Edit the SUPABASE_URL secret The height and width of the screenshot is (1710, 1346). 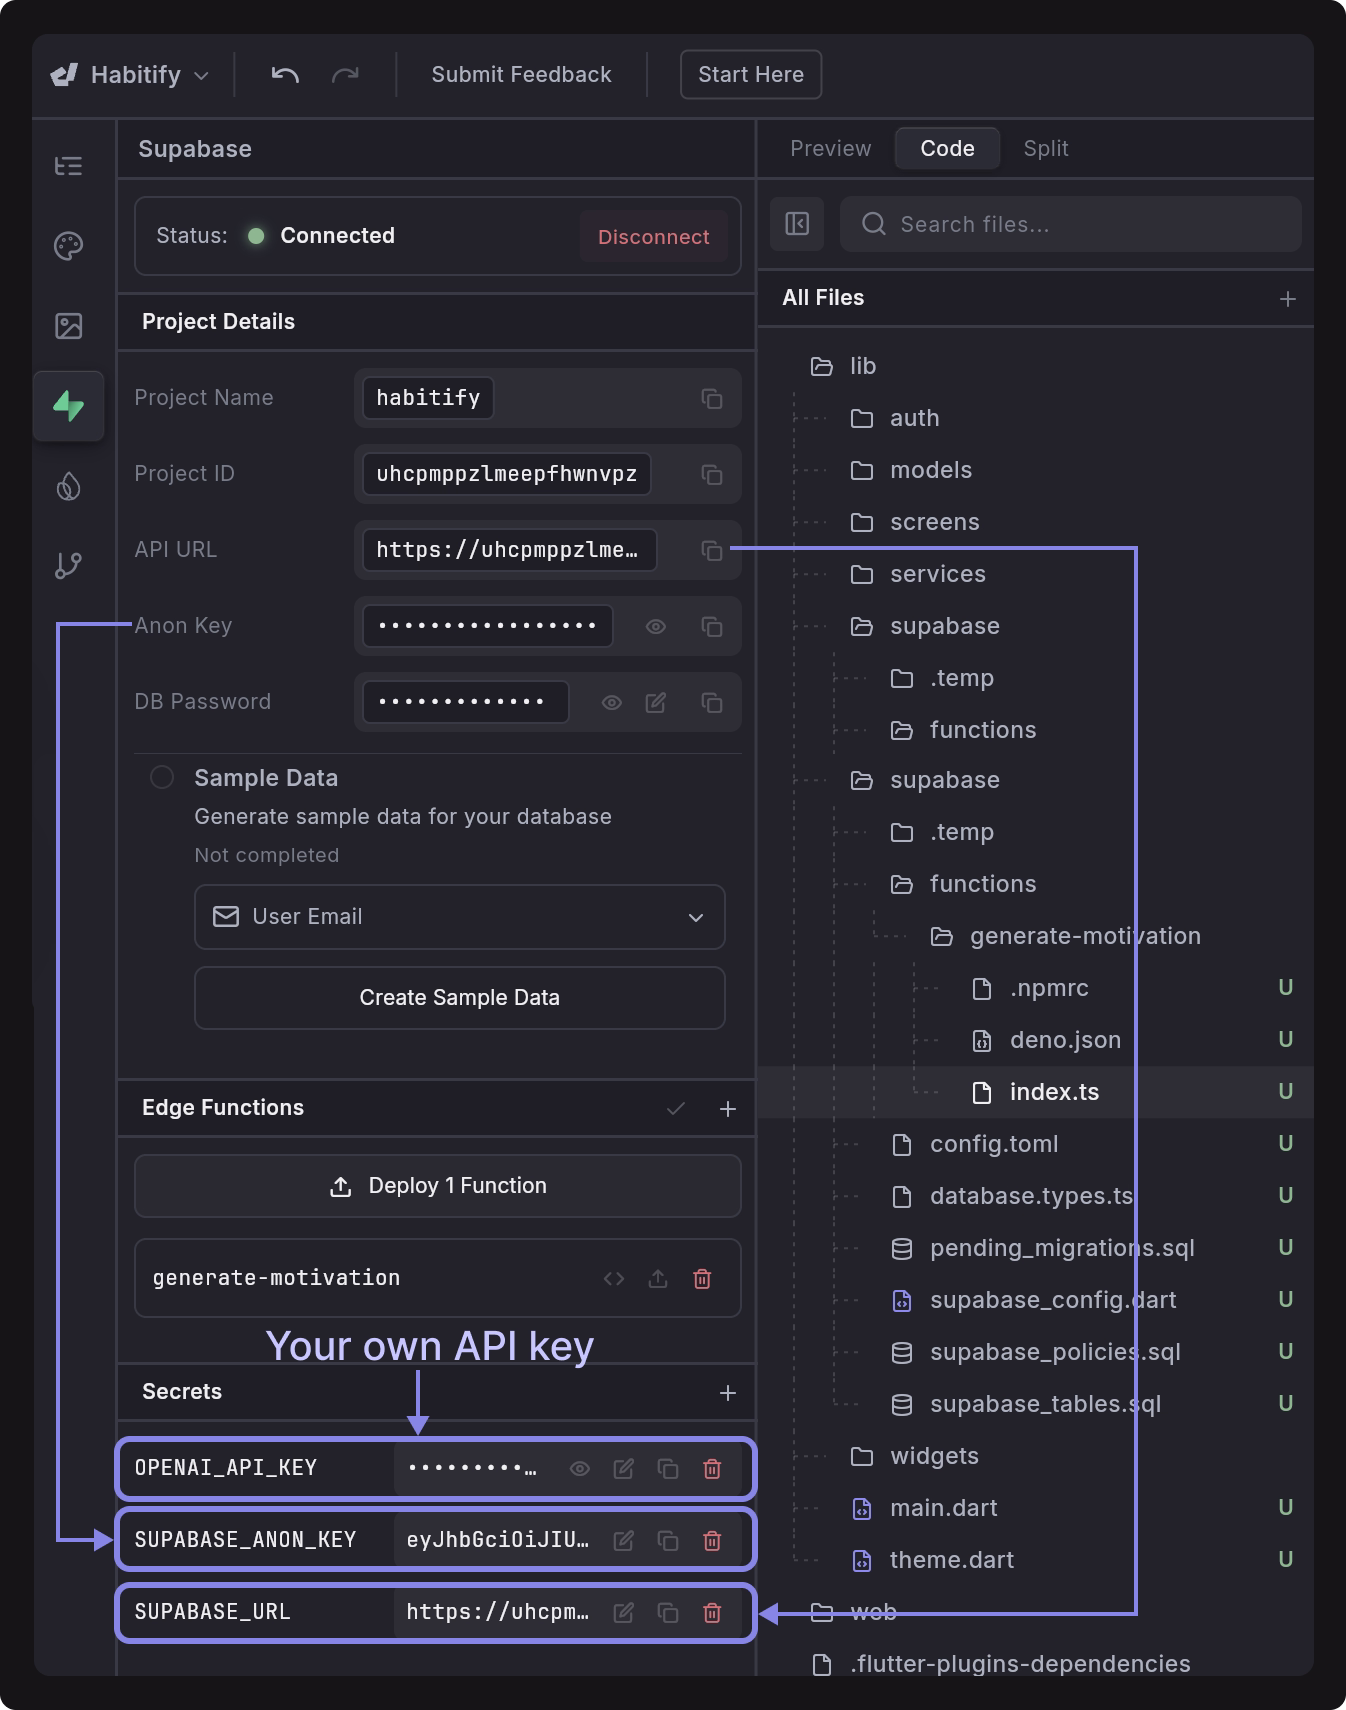click(x=623, y=1613)
